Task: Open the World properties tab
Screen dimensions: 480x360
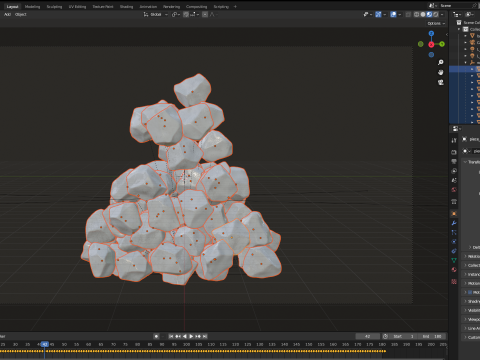Action: (x=454, y=190)
